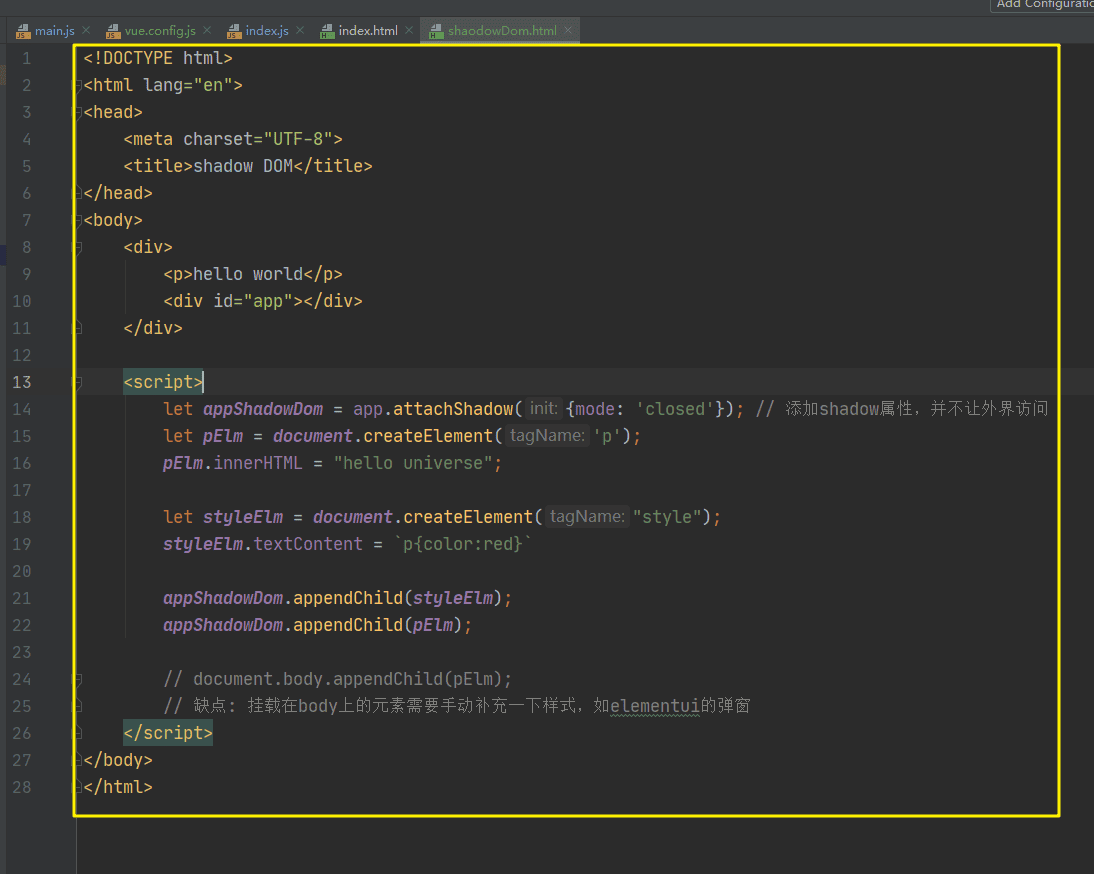The height and width of the screenshot is (874, 1094).
Task: Place cursor on "hello universe" string
Action: pyautogui.click(x=417, y=463)
